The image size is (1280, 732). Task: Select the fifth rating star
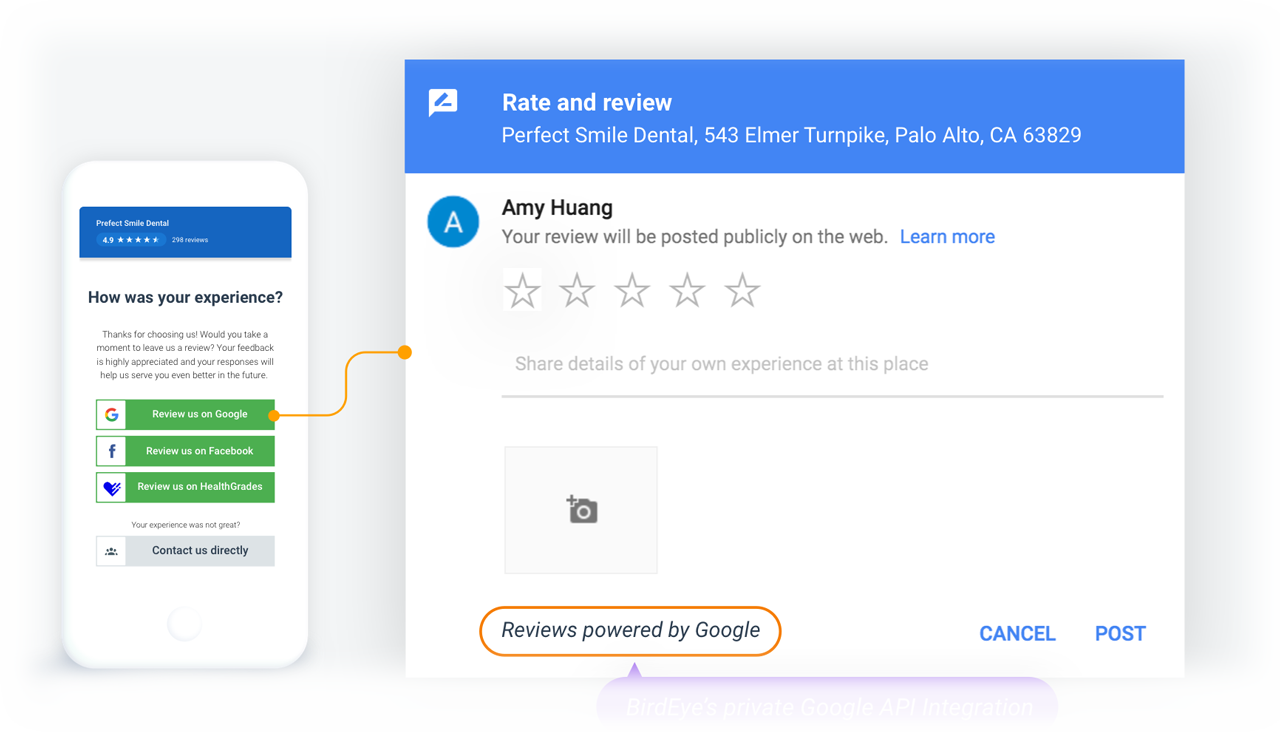742,291
